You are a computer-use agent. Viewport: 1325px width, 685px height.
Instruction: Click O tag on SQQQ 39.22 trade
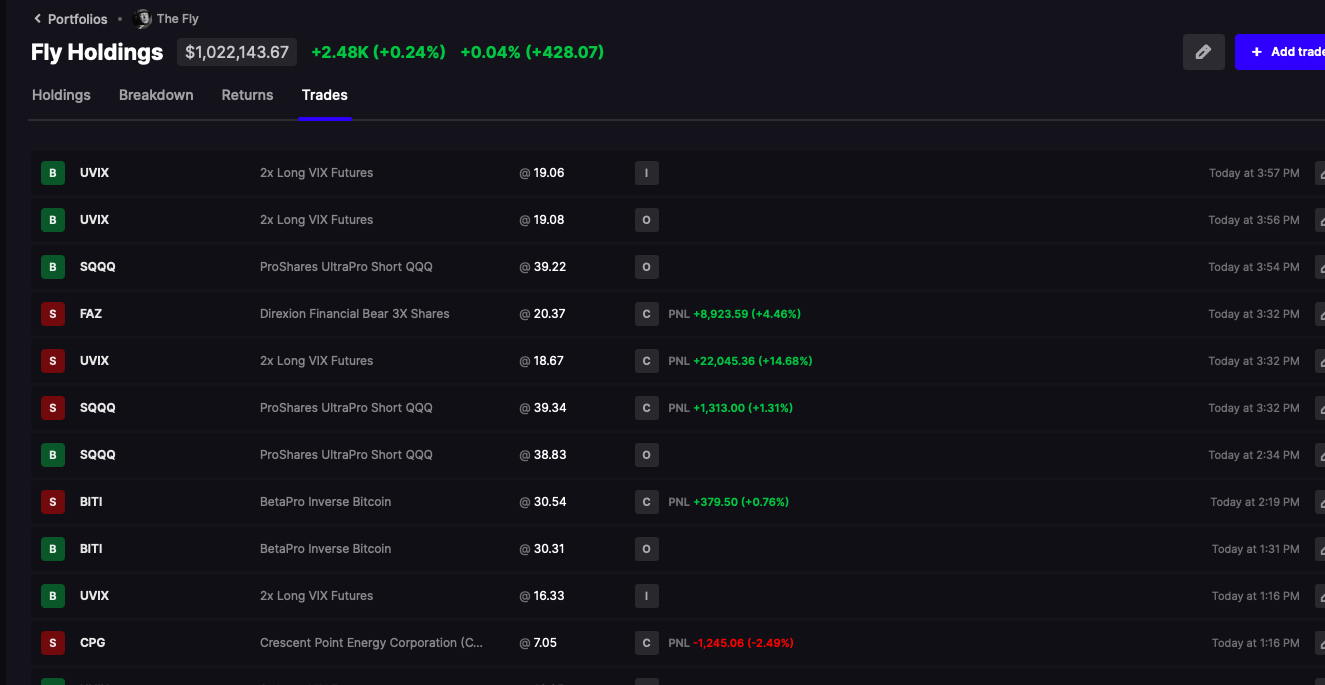647,267
